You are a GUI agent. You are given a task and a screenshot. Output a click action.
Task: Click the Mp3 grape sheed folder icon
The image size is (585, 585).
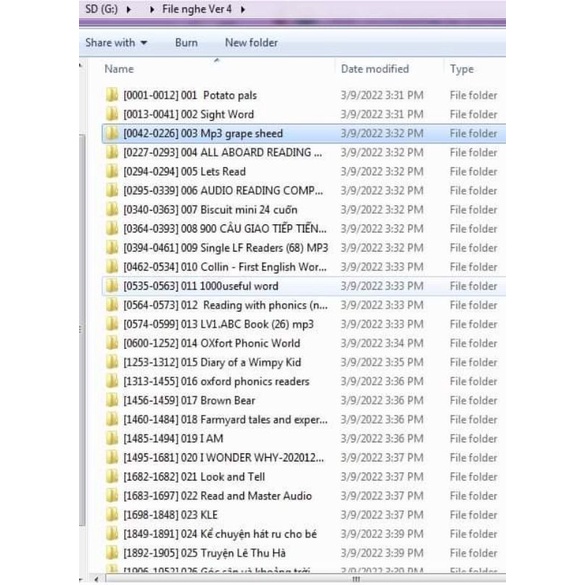112,133
